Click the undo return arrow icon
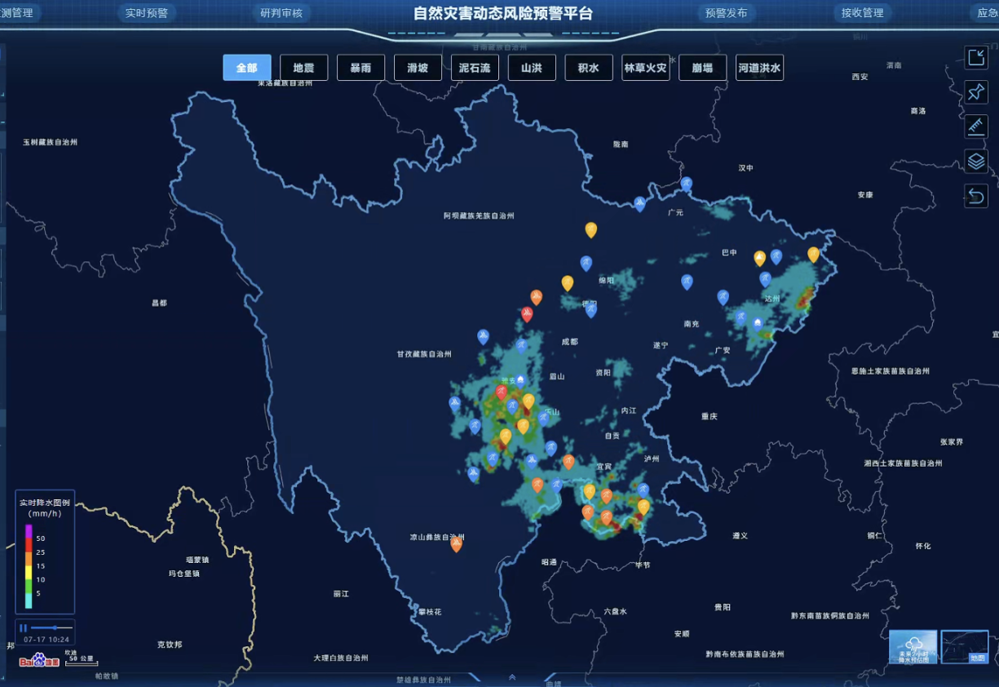This screenshot has height=687, width=999. pos(976,196)
